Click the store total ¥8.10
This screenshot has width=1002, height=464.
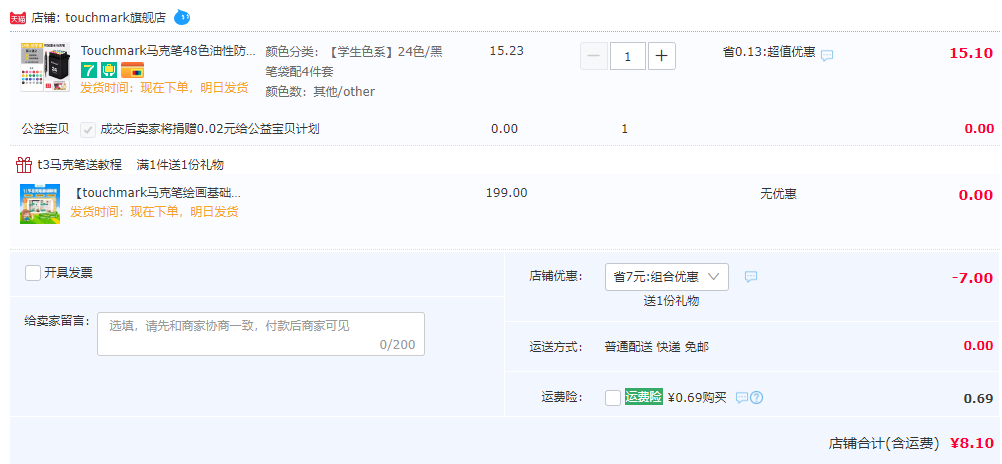coord(972,443)
